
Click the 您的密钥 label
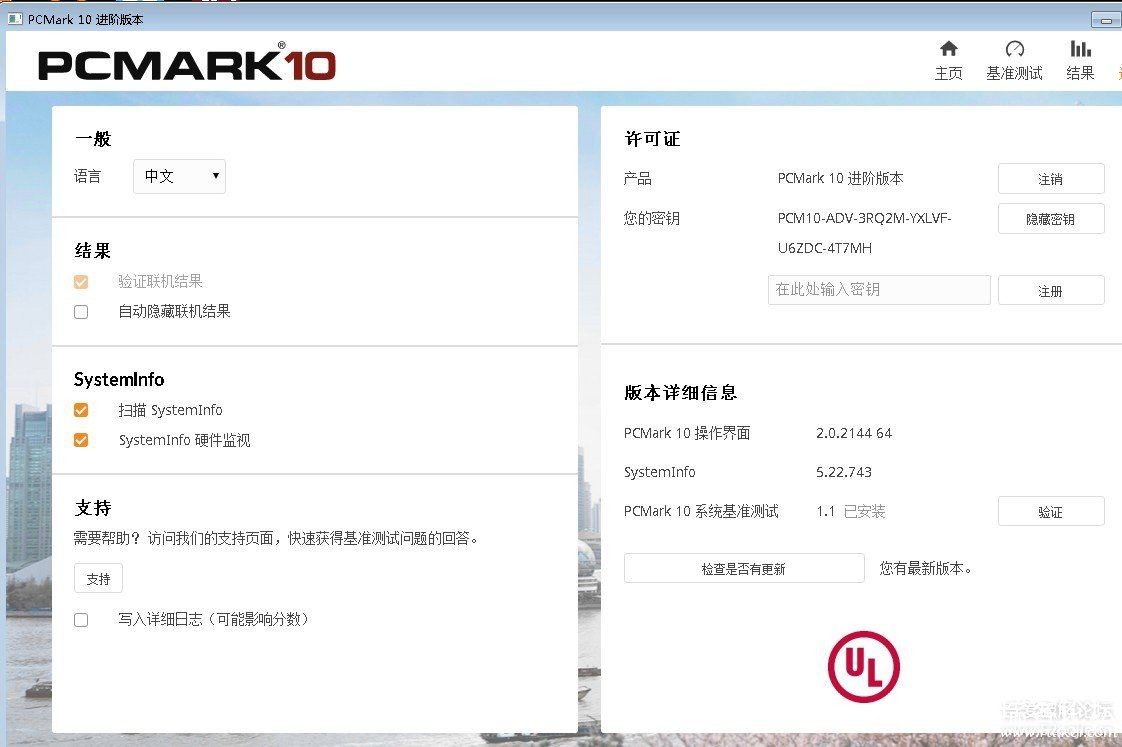[x=651, y=218]
